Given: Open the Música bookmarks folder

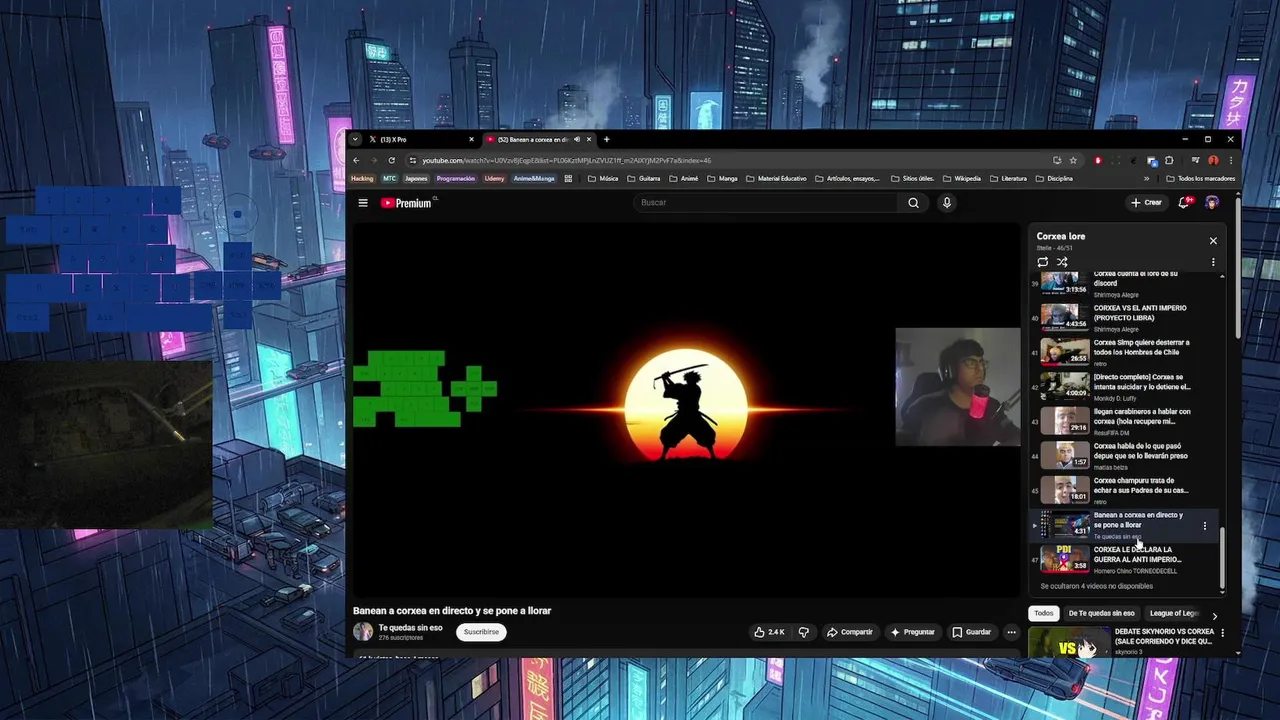Looking at the screenshot, I should [603, 178].
